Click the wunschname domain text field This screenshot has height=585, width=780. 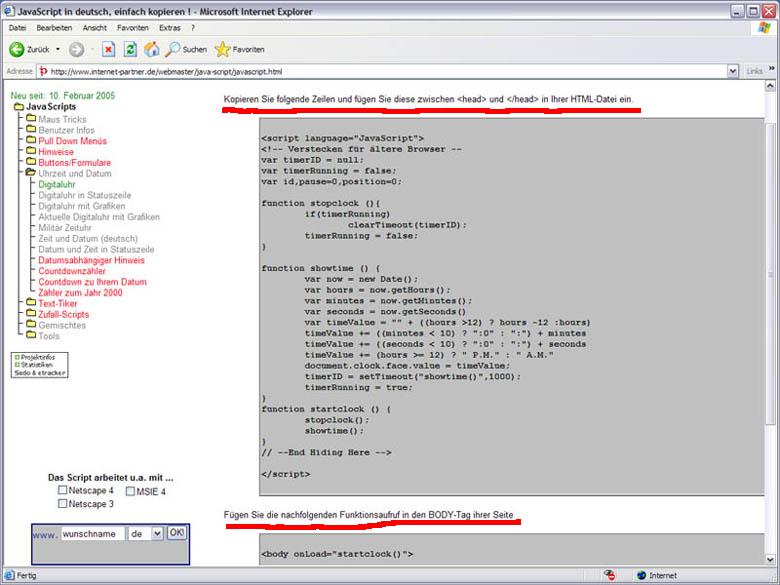pos(93,534)
